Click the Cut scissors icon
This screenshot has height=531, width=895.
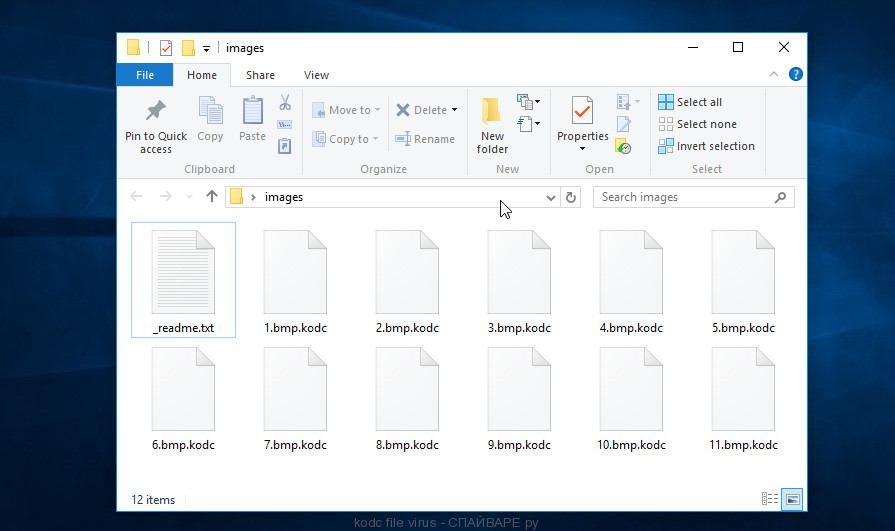pos(285,102)
